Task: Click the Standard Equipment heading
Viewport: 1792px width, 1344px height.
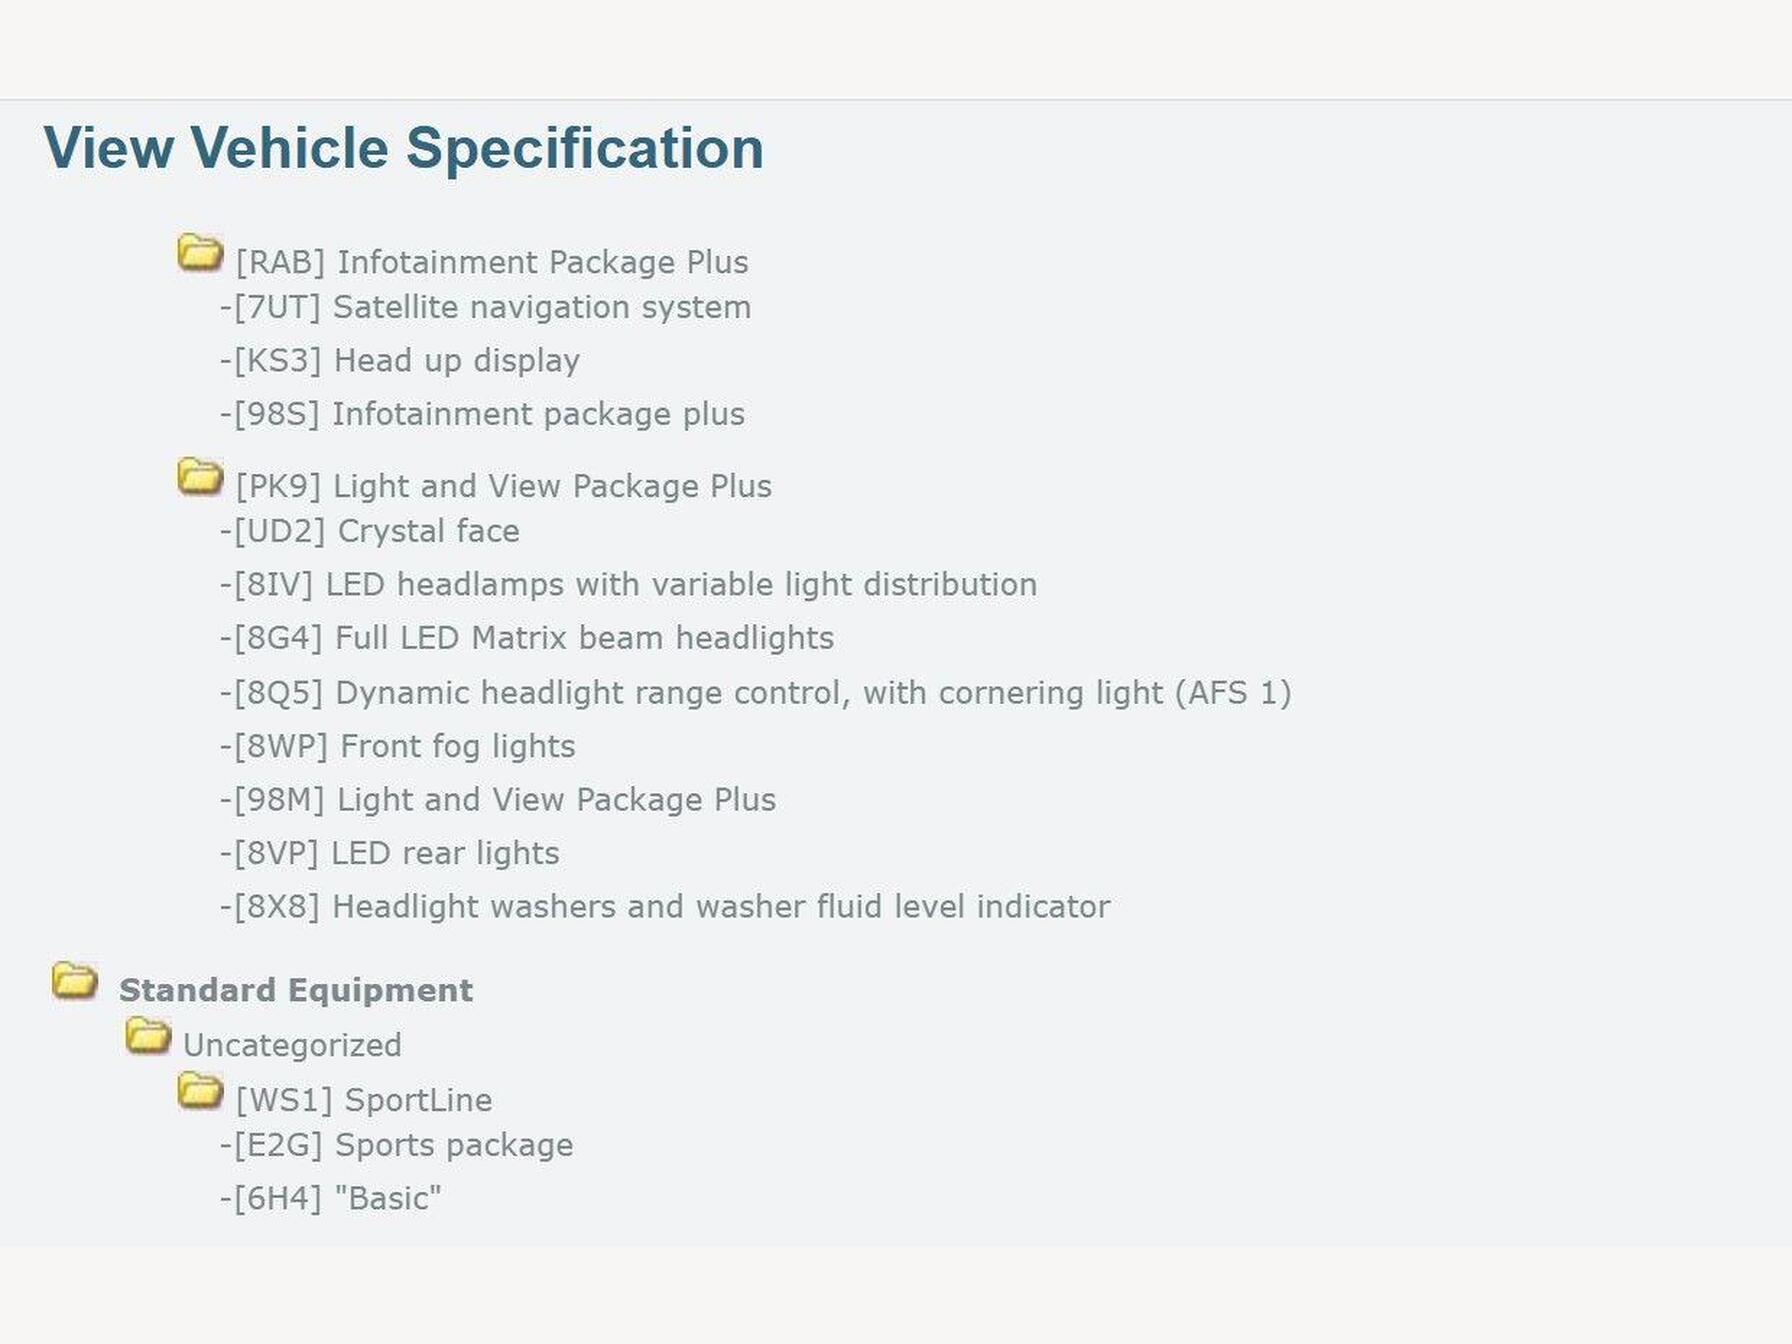Action: tap(295, 990)
